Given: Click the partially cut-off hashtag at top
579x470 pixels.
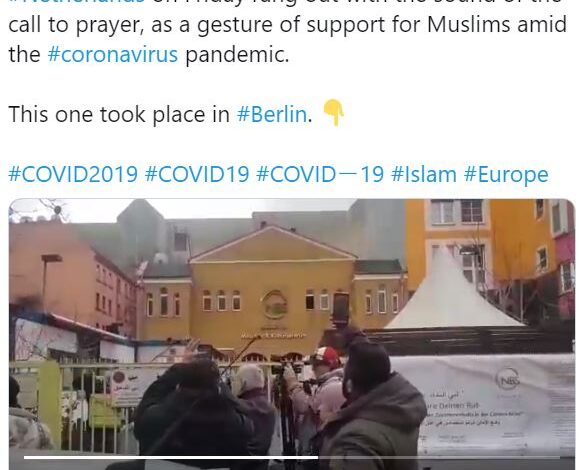Looking at the screenshot, I should click(x=77, y=2).
